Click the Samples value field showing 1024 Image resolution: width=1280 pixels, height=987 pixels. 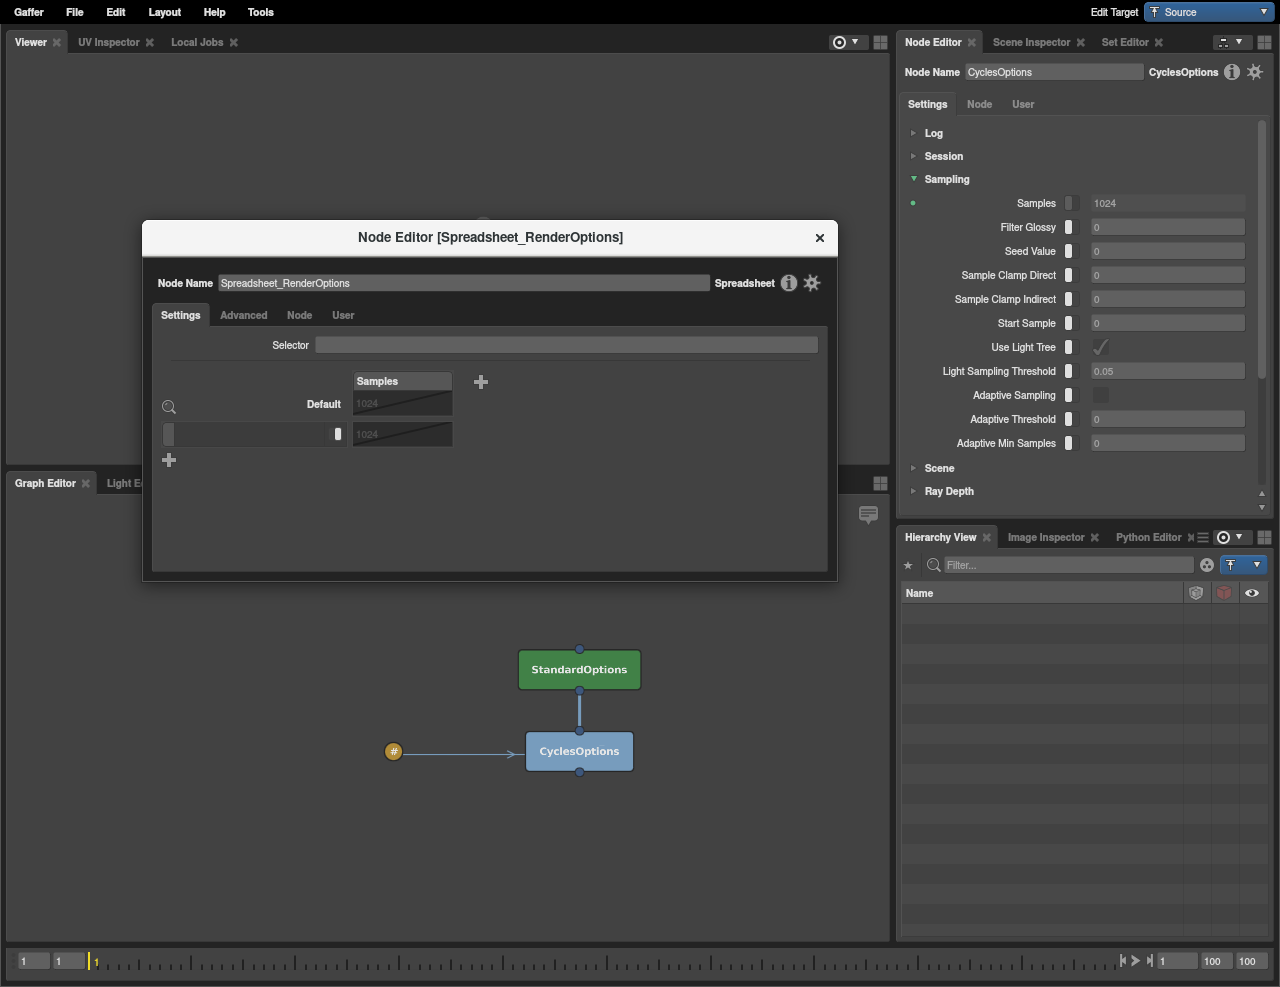point(1167,203)
